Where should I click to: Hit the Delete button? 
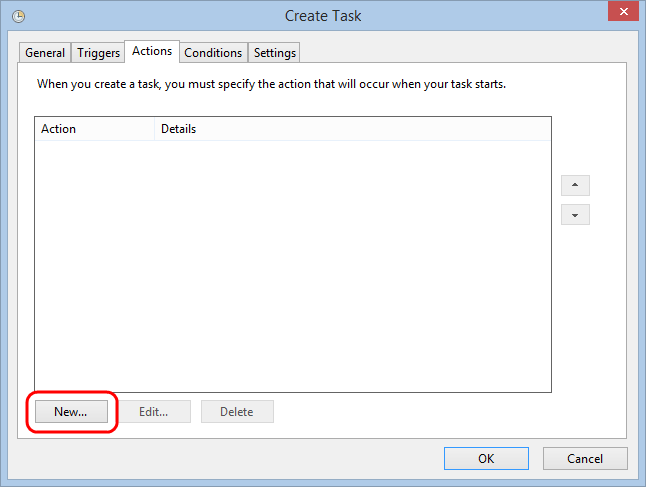[x=237, y=411]
